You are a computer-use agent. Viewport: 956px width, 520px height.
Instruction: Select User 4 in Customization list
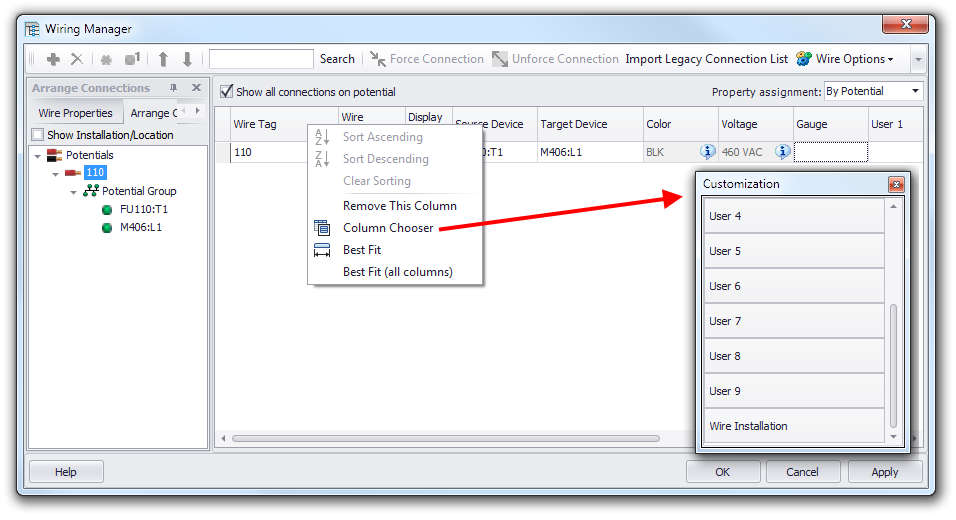coord(793,216)
